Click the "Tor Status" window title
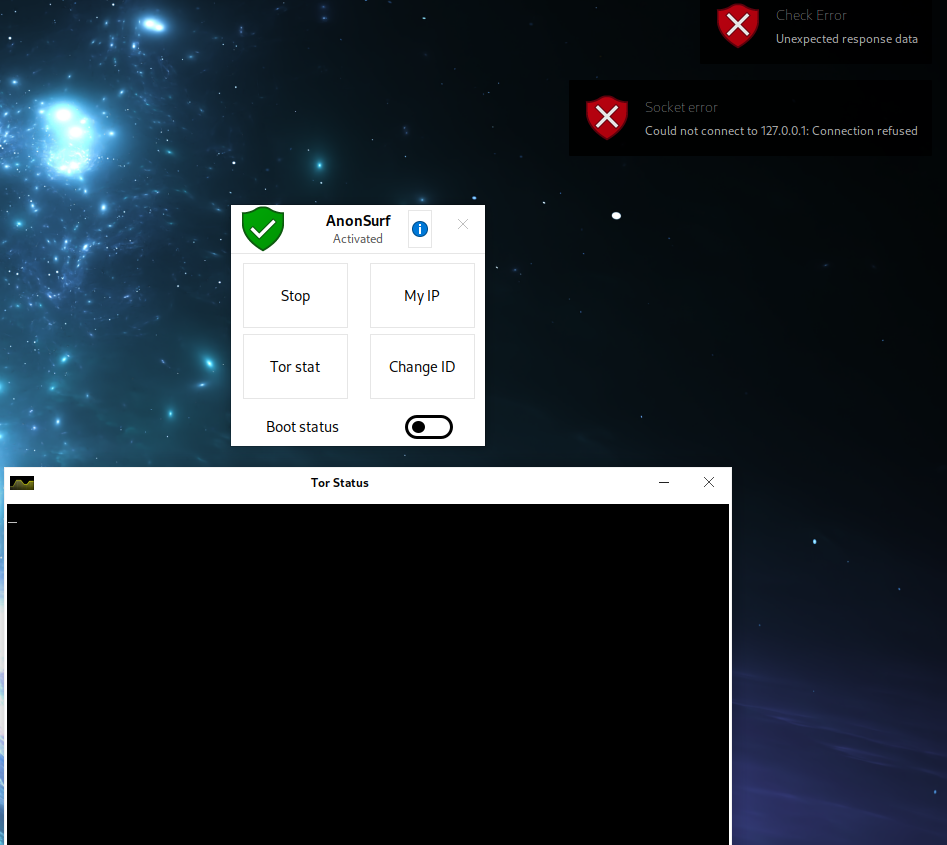 pos(339,483)
